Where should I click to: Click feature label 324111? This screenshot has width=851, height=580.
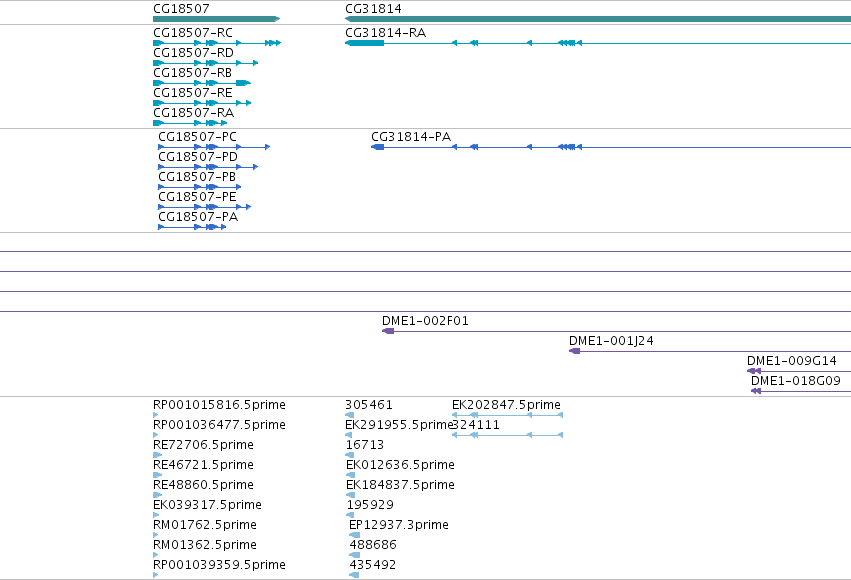[x=476, y=425]
